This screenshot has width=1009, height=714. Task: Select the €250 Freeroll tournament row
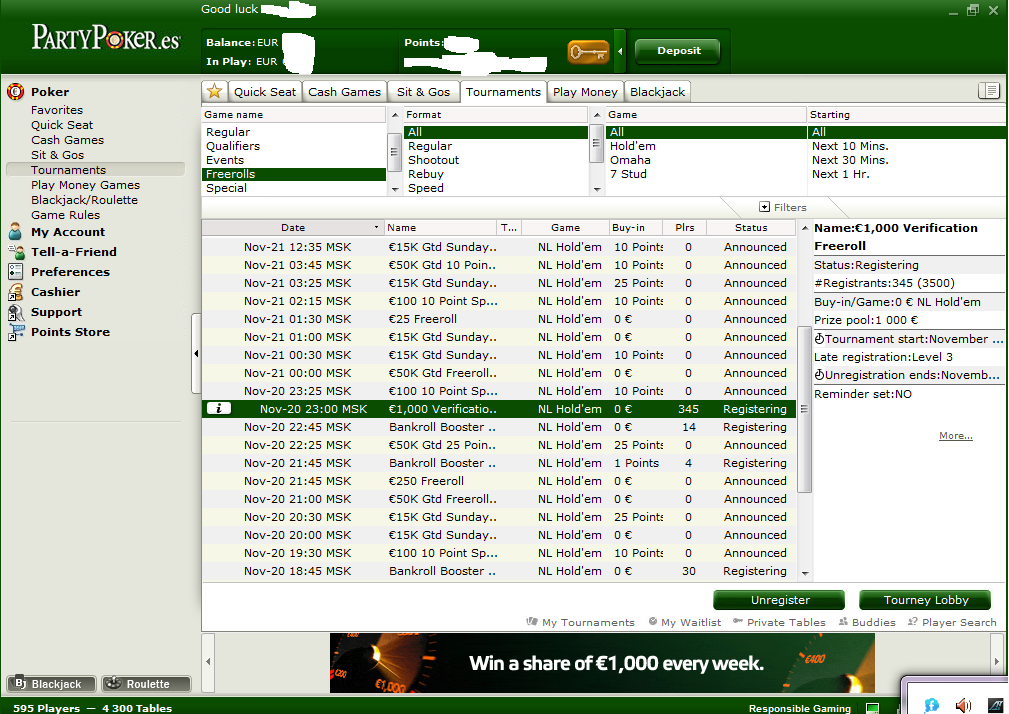tap(499, 481)
